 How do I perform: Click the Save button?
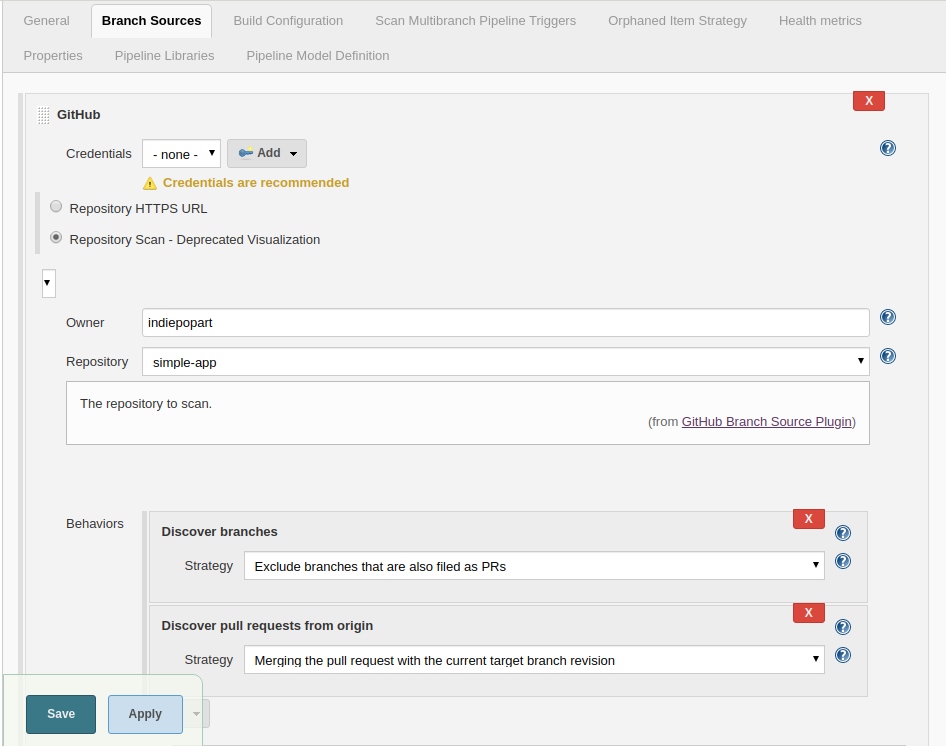61,714
